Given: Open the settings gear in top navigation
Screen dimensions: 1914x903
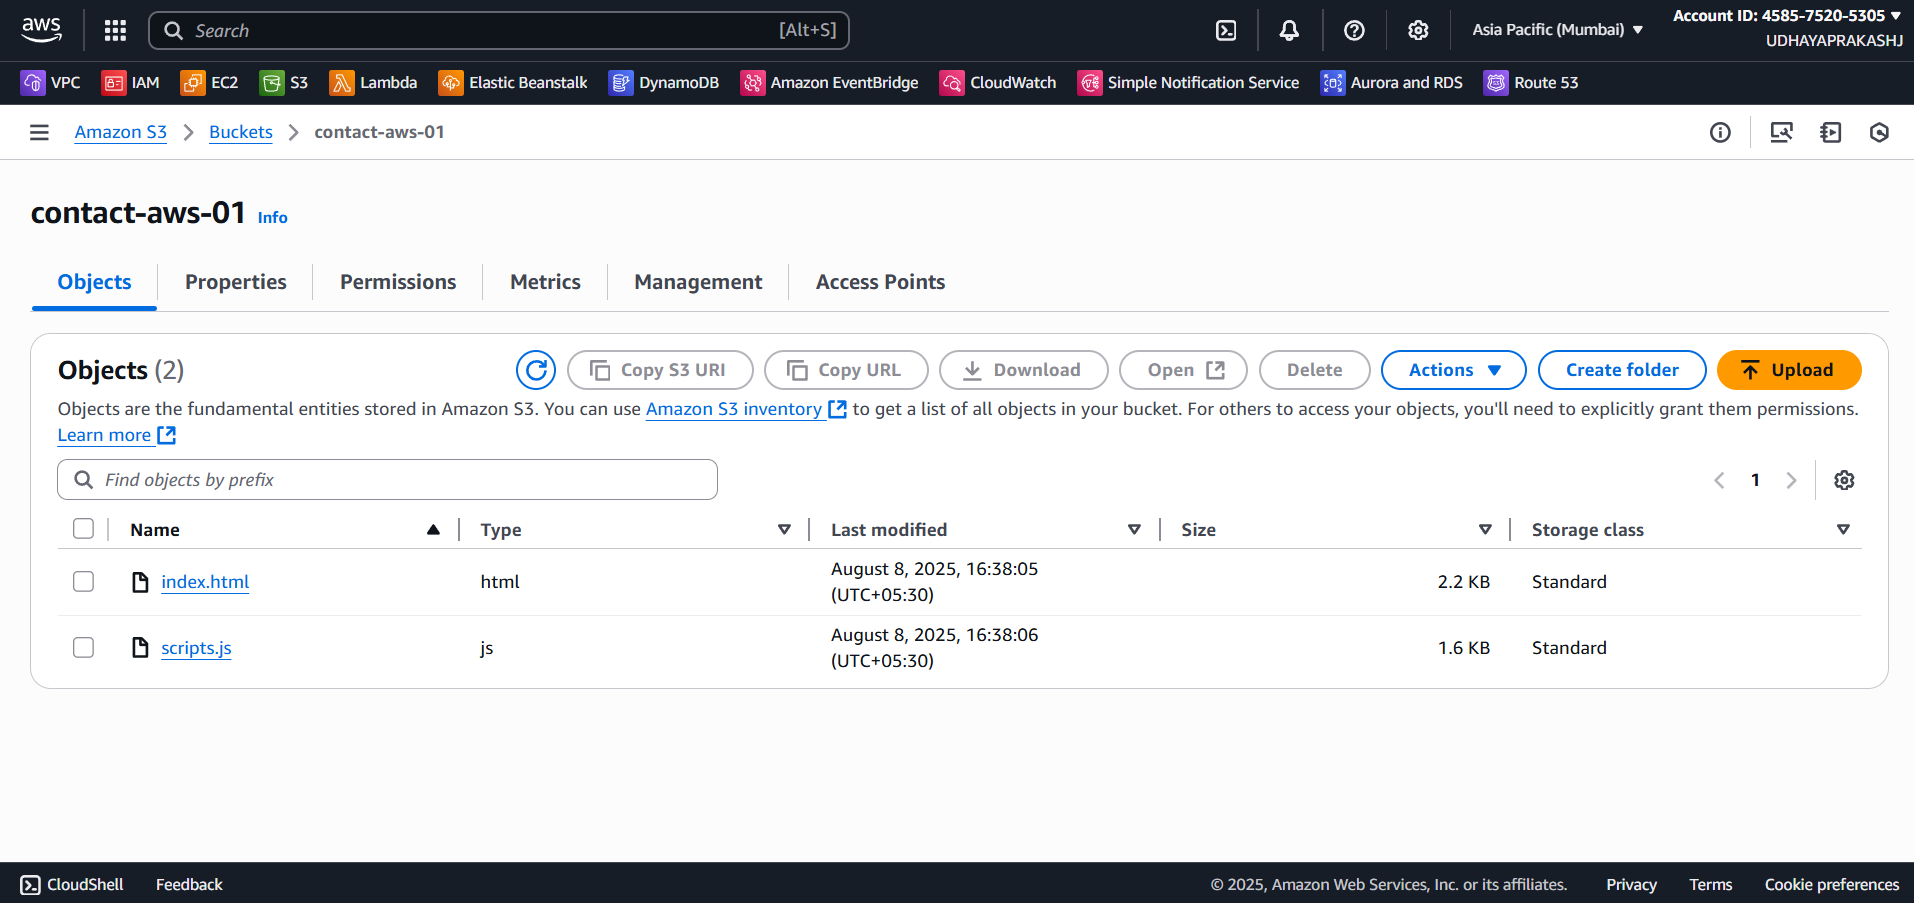Looking at the screenshot, I should 1418,31.
